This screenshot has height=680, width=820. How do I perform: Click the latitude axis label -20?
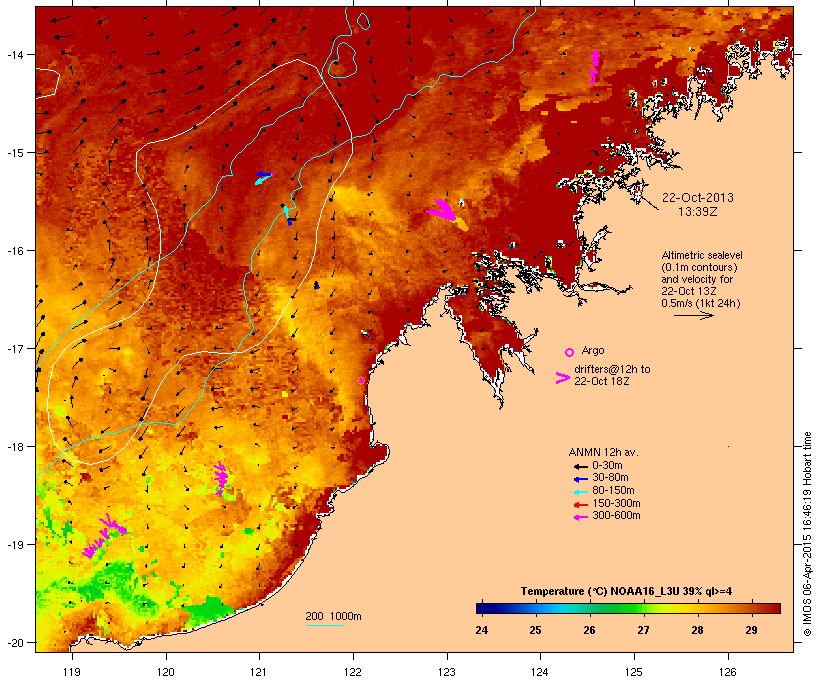(14, 643)
